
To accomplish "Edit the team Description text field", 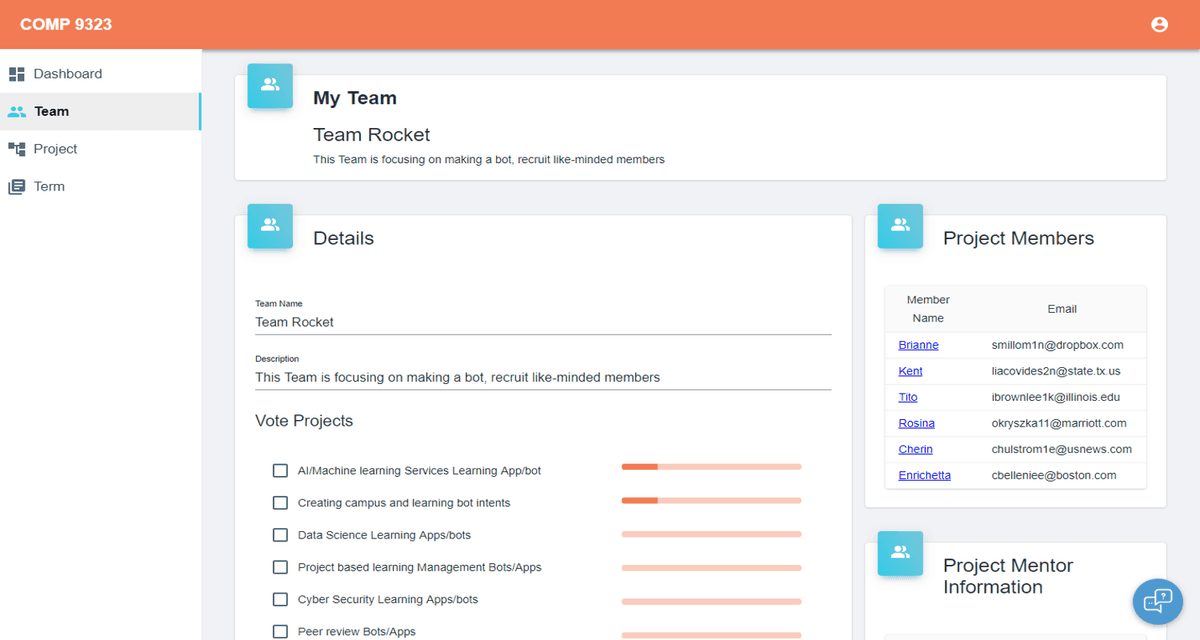I will click(543, 378).
